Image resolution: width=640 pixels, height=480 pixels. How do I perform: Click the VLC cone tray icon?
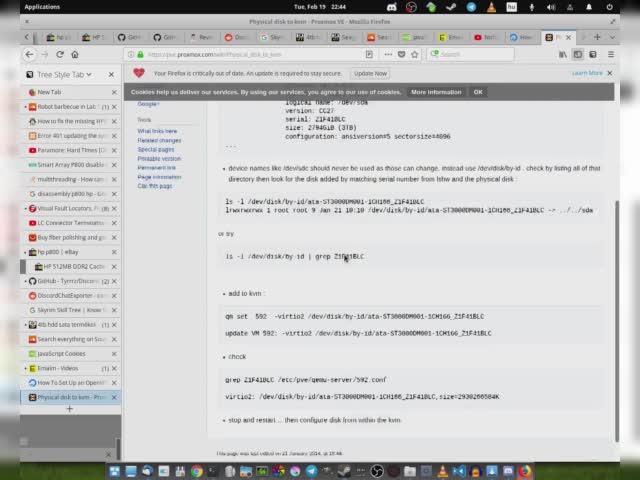491,7
